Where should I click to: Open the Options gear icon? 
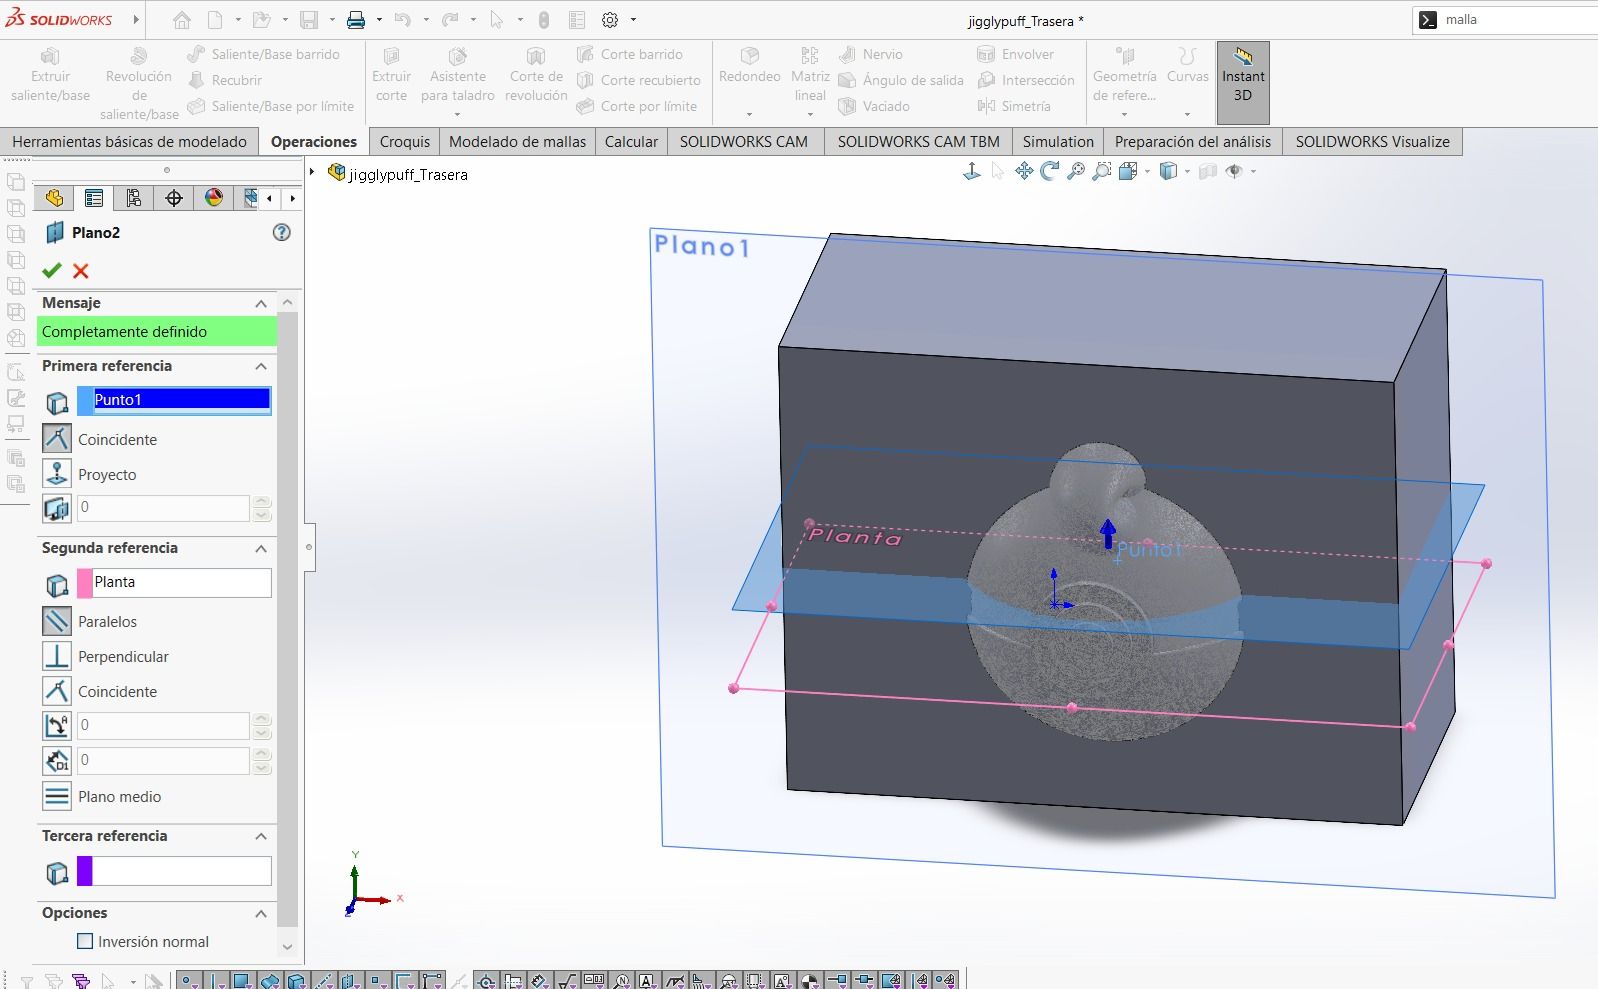coord(610,20)
